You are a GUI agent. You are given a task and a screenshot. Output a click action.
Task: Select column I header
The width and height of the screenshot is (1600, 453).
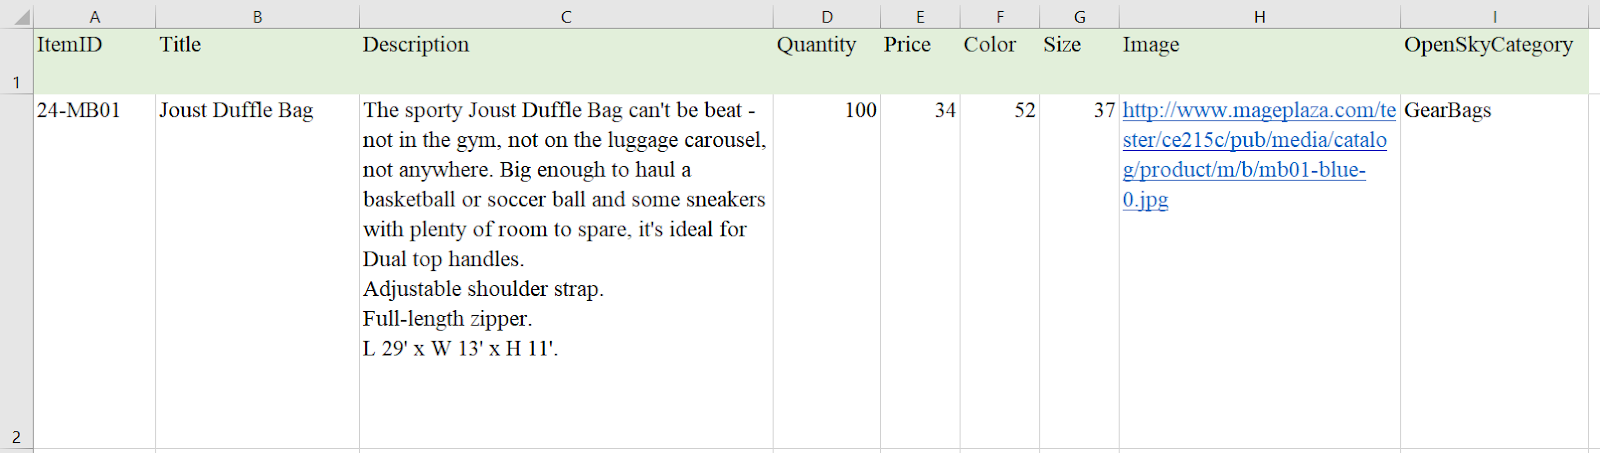pyautogui.click(x=1494, y=17)
